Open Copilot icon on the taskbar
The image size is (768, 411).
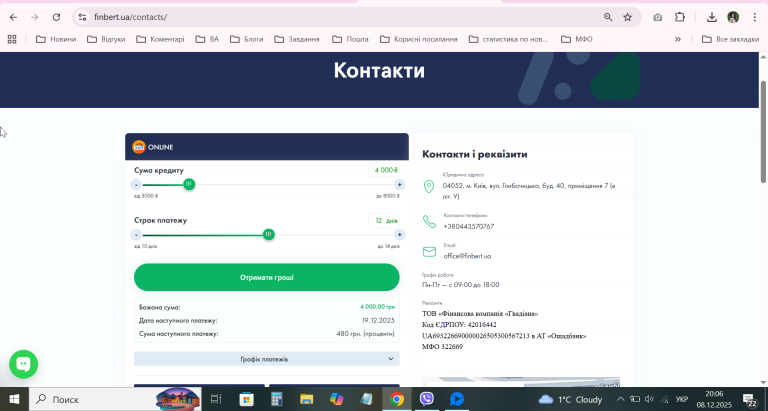pos(336,399)
